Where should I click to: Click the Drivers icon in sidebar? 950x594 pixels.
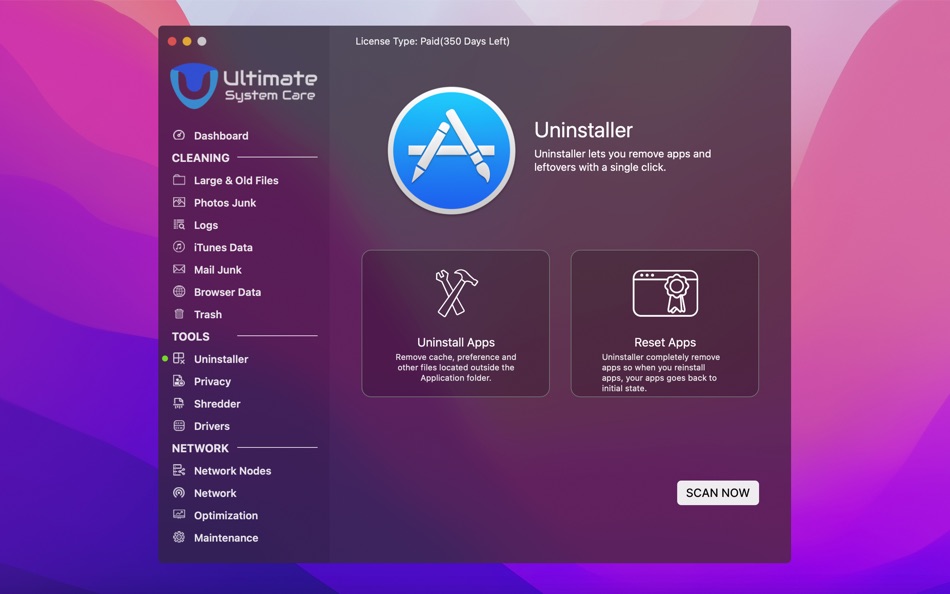coord(179,425)
